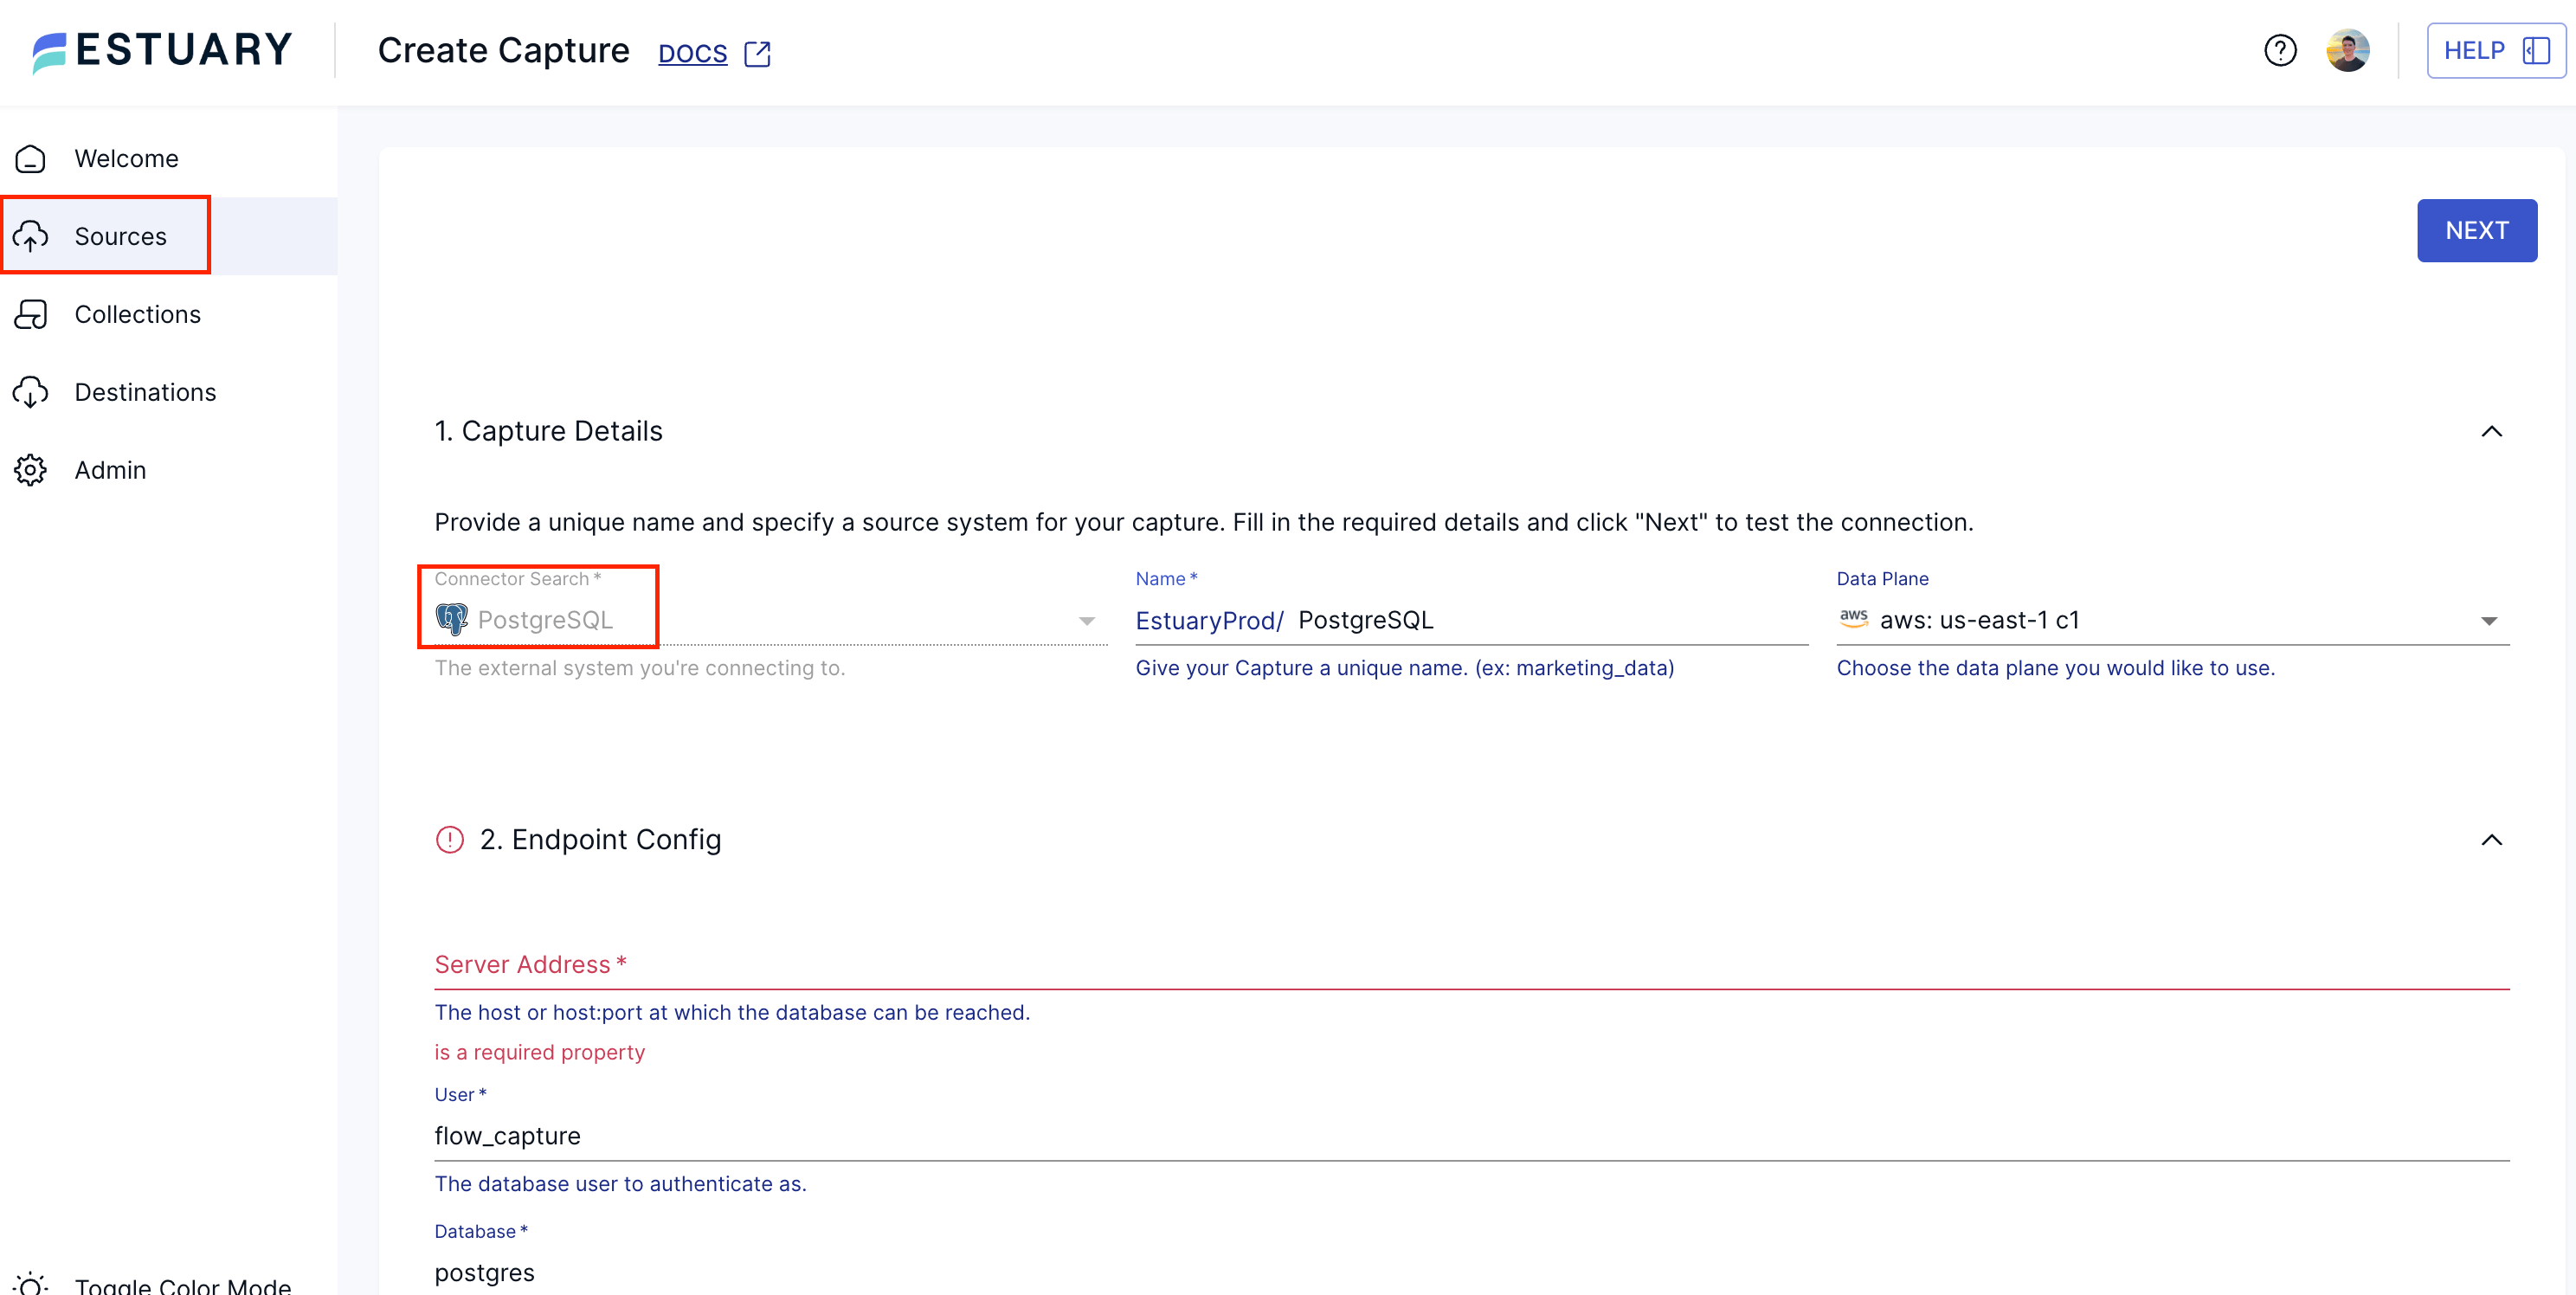Open the help question mark icon
This screenshot has width=2576, height=1295.
[x=2280, y=49]
